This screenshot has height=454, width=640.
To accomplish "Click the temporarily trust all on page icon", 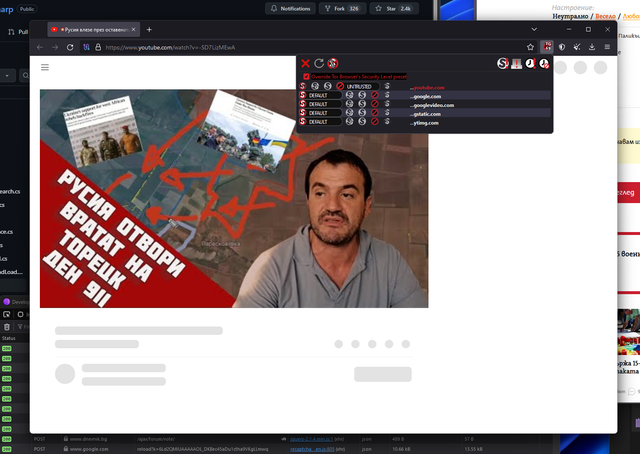I will click(530, 63).
